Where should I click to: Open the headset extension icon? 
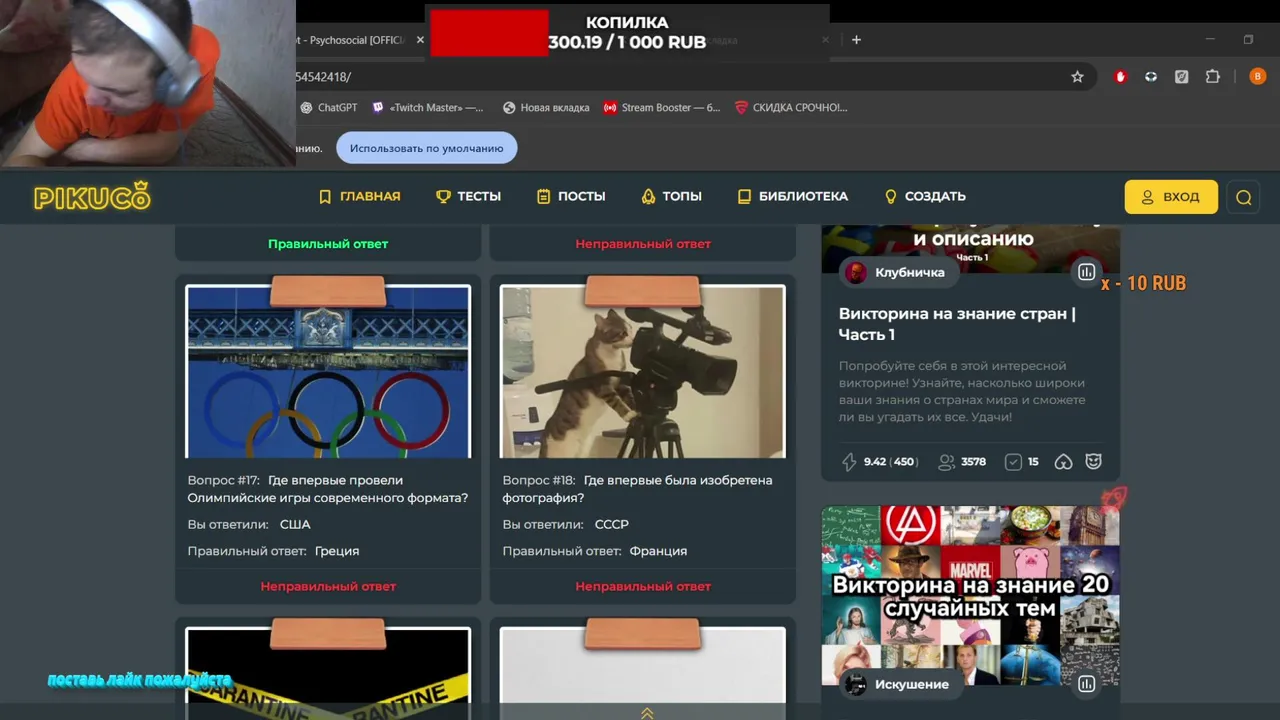1151,77
